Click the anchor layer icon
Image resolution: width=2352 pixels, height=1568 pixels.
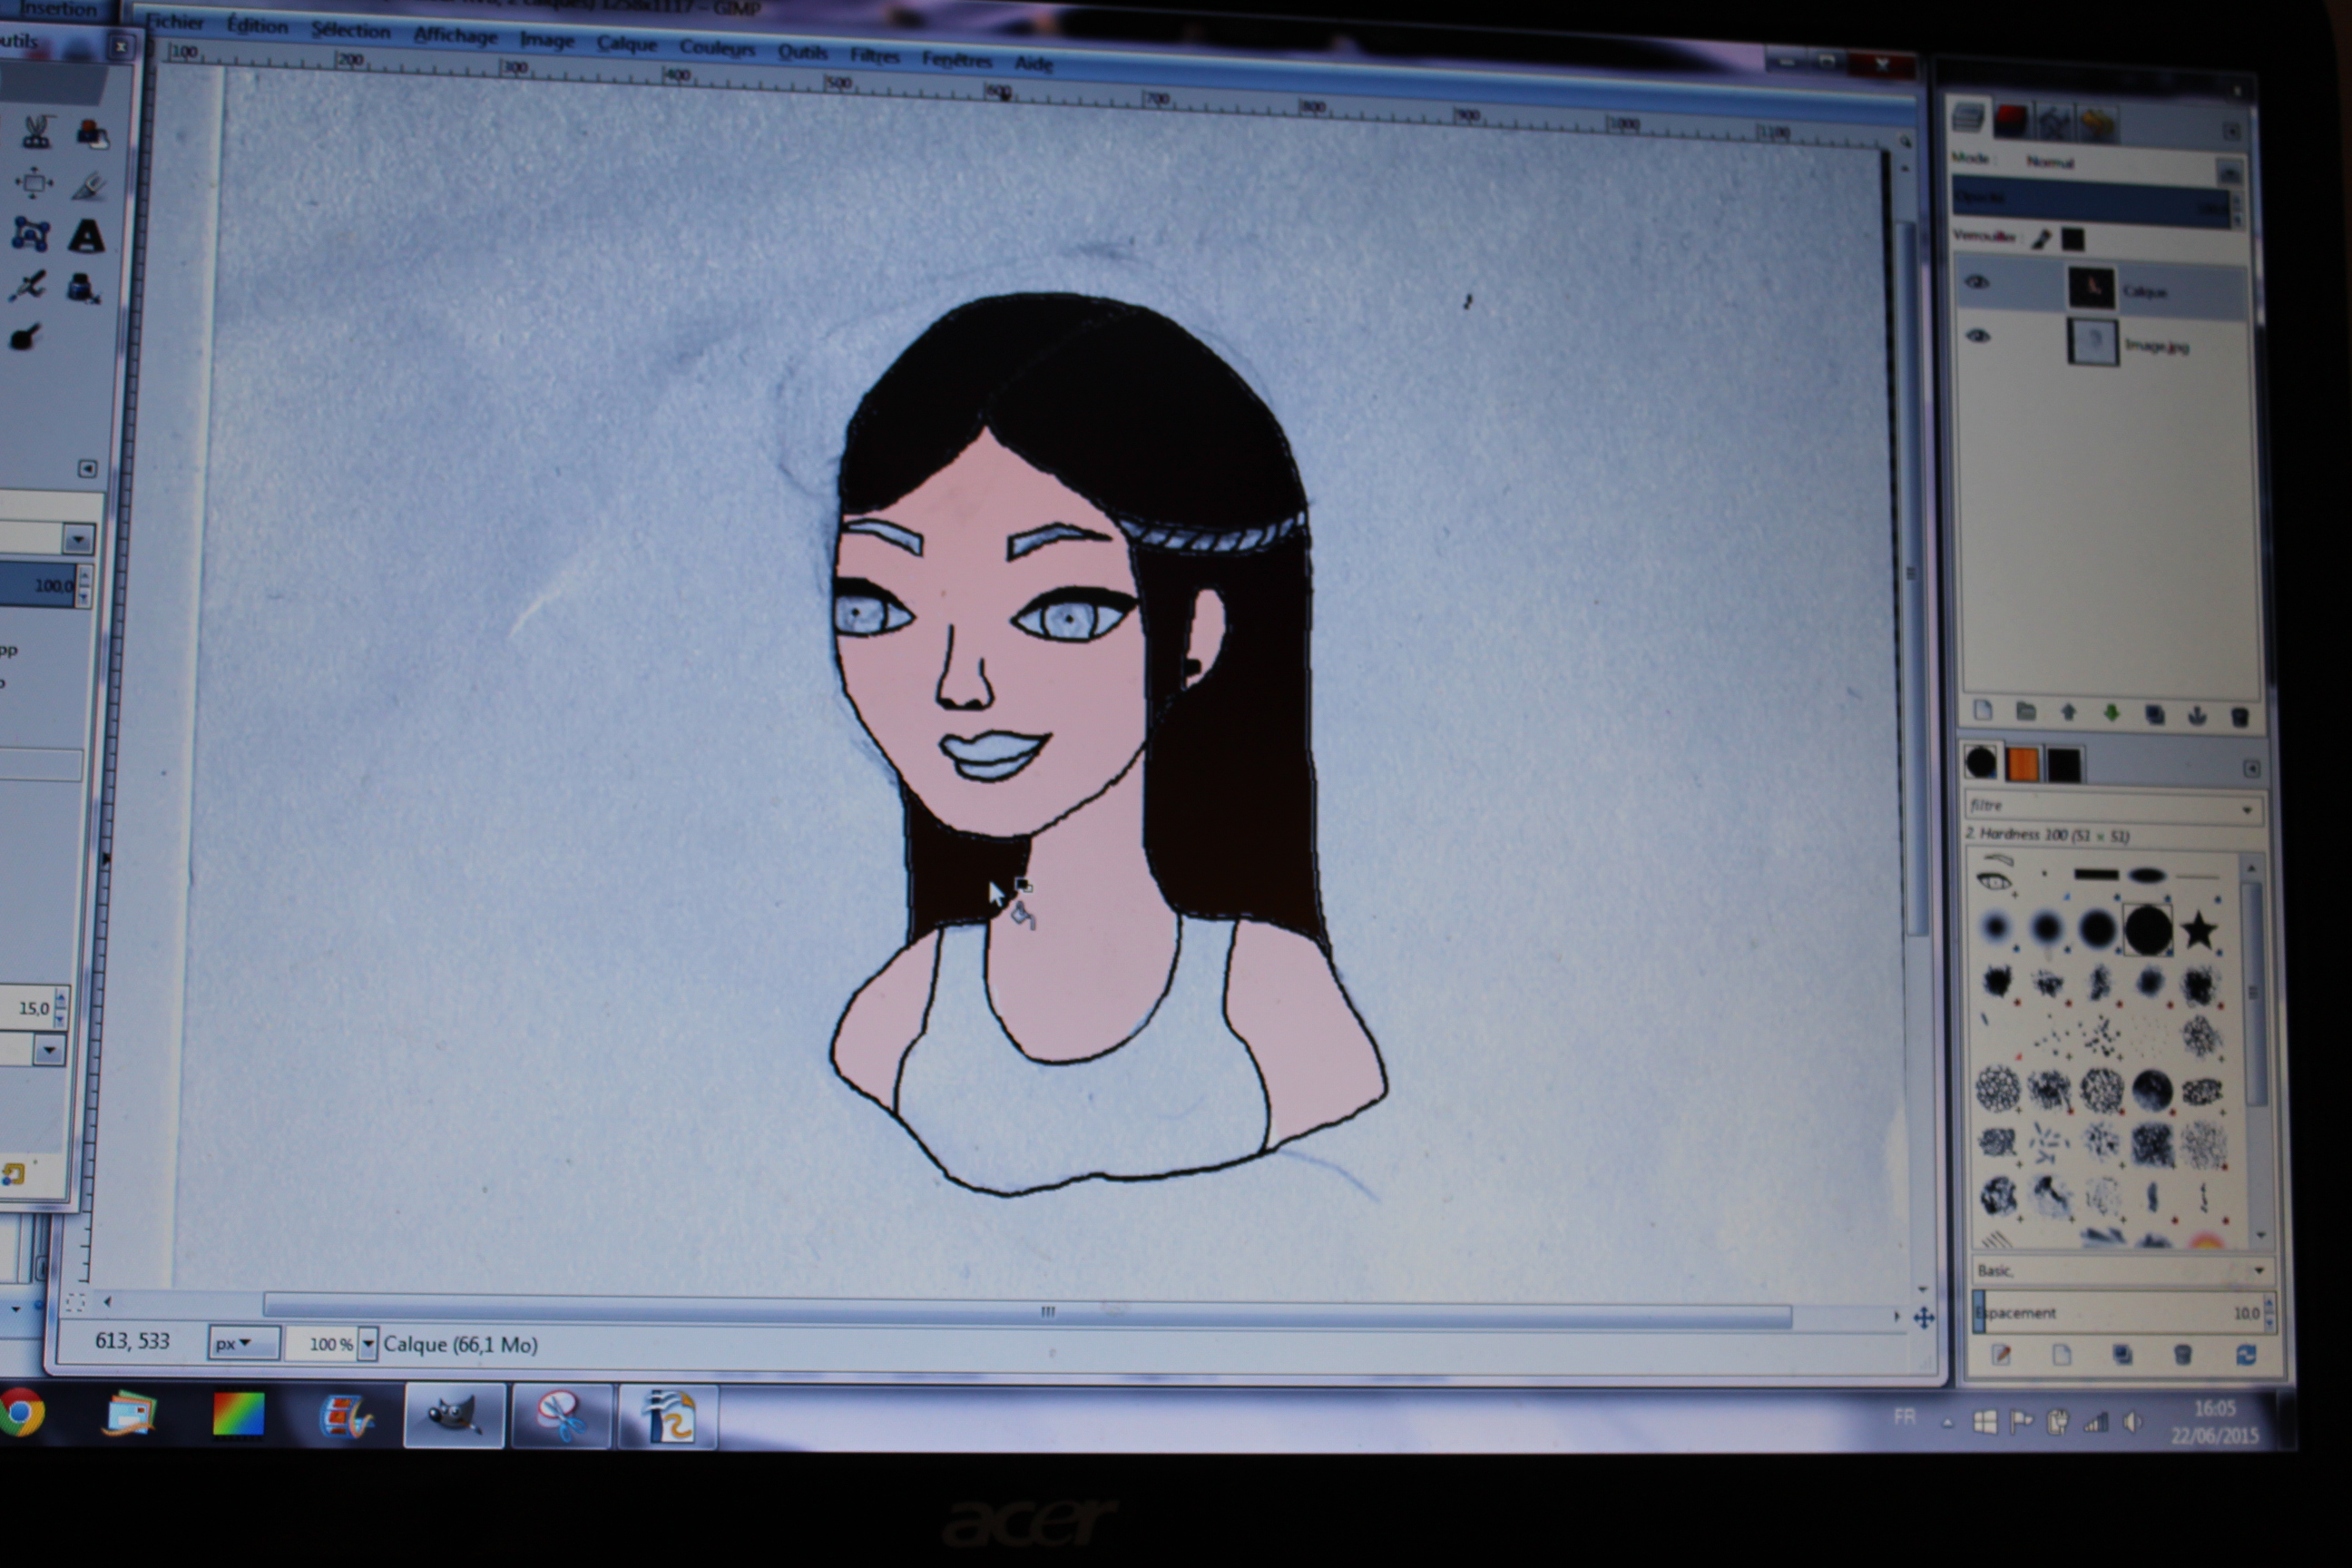click(x=2197, y=715)
